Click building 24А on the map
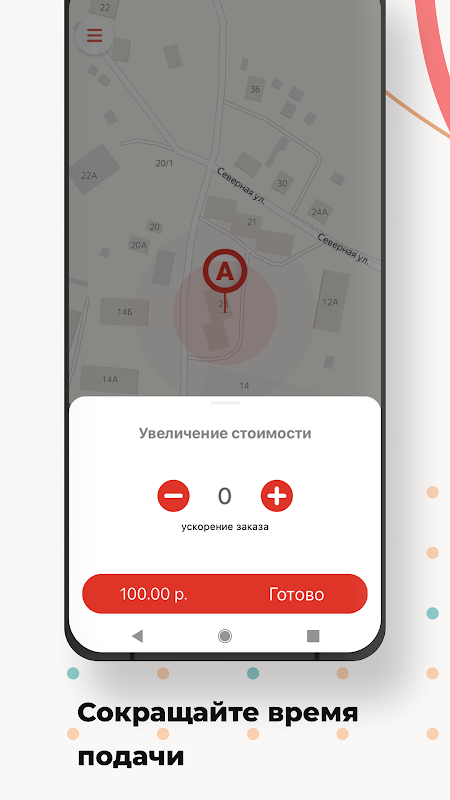 [x=320, y=210]
